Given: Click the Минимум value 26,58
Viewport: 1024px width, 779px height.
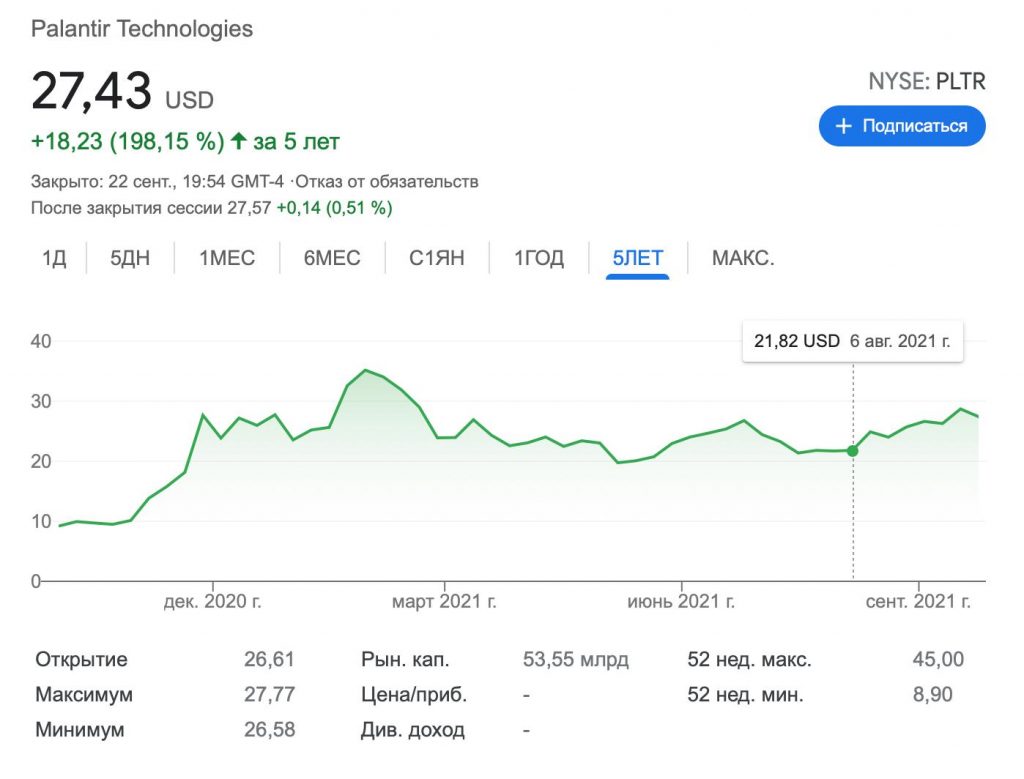Looking at the screenshot, I should pyautogui.click(x=269, y=729).
